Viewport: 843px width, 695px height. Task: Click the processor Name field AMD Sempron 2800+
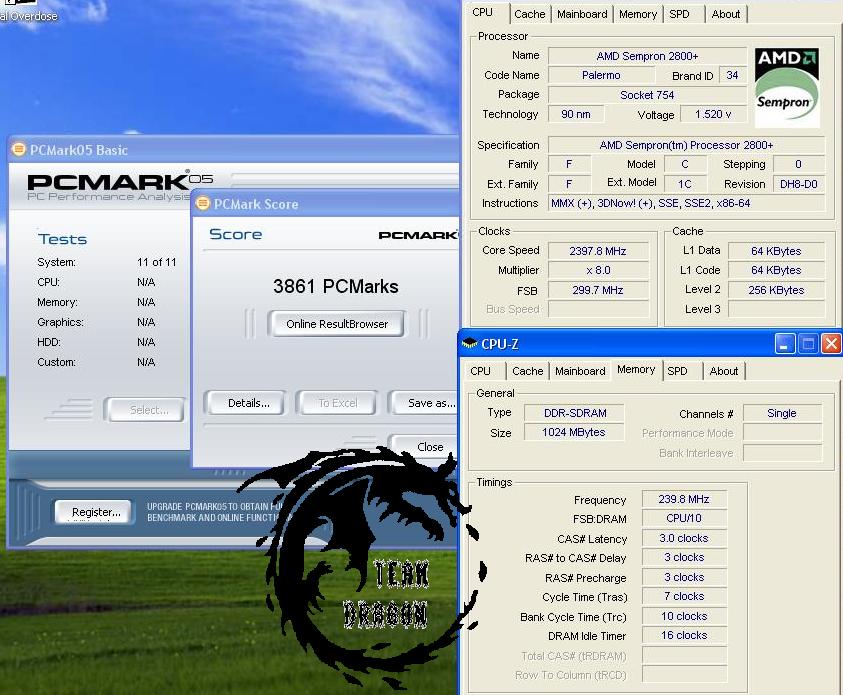pos(647,56)
